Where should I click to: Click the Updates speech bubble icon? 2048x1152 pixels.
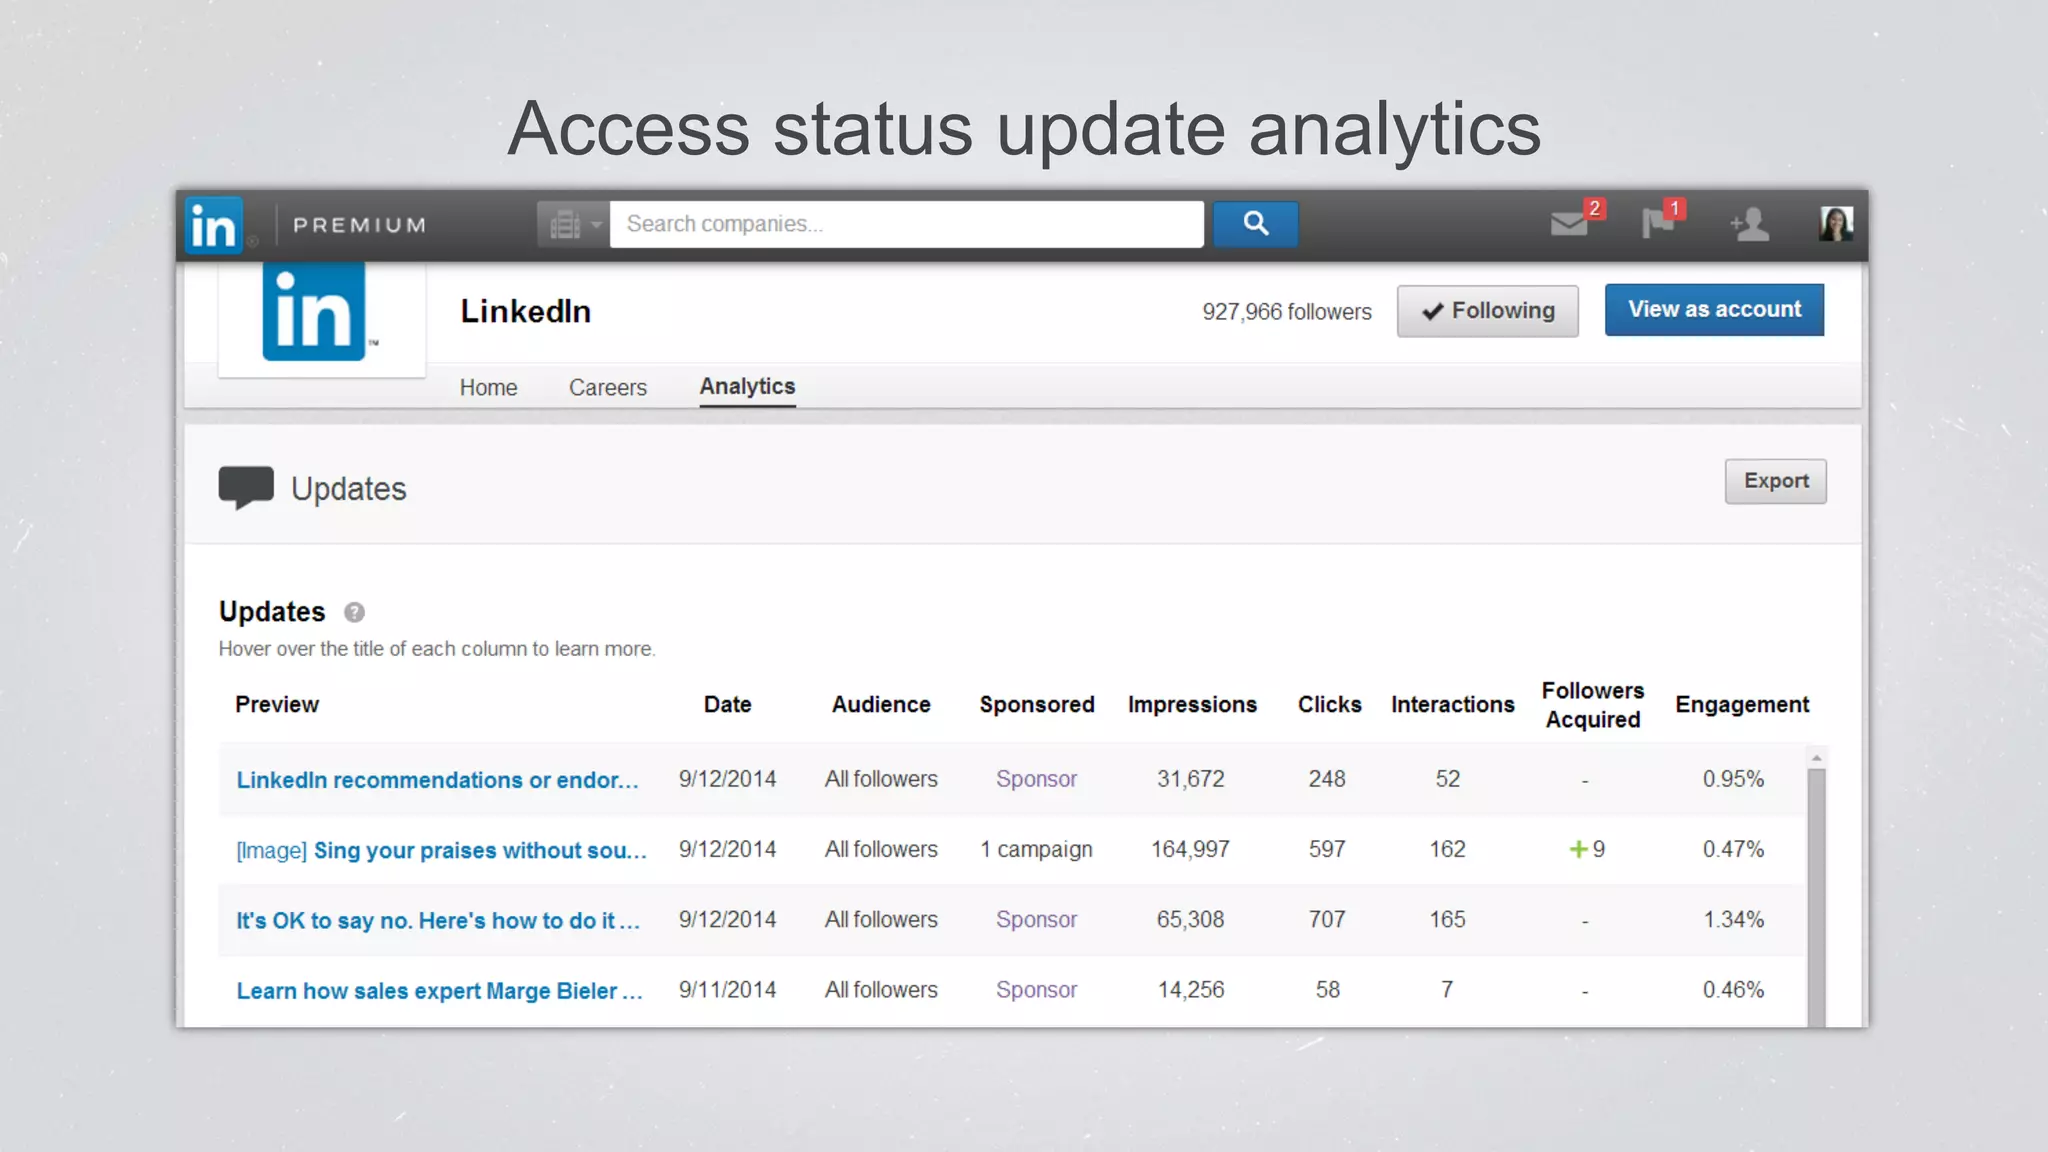click(x=246, y=488)
